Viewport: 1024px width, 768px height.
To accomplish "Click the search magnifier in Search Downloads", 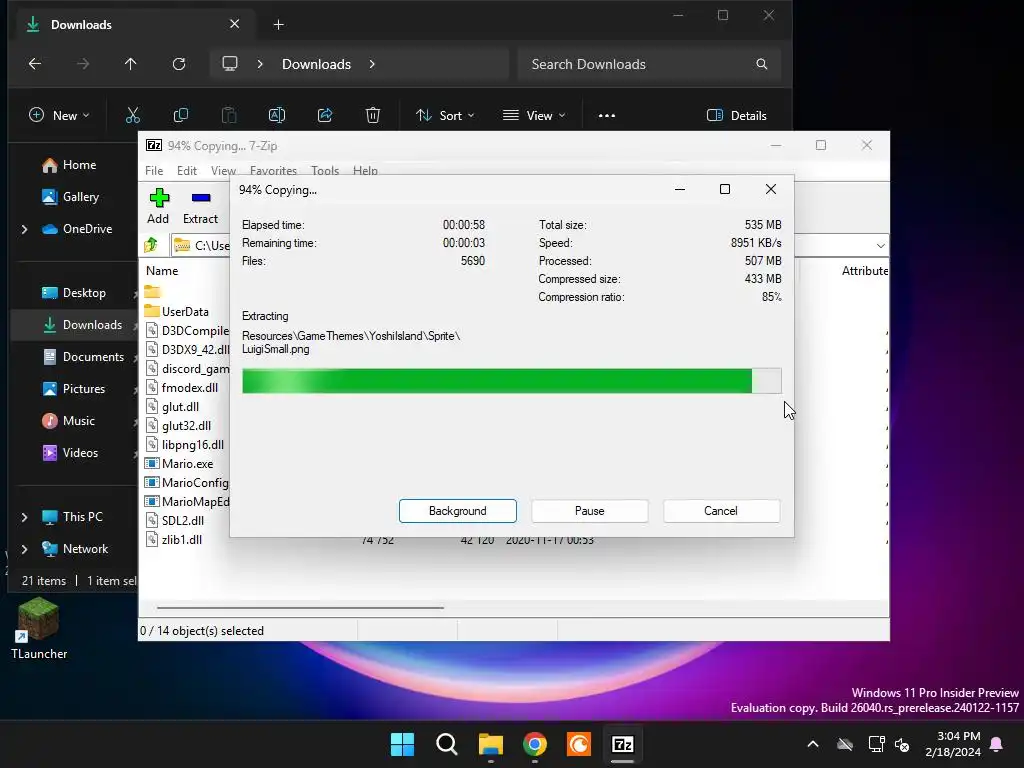I will pos(761,64).
